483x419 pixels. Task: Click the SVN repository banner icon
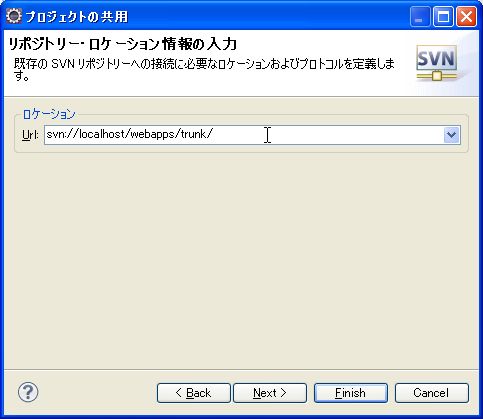point(436,63)
